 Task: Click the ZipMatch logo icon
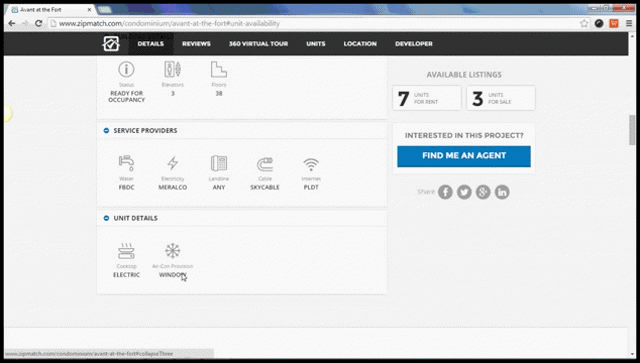[111, 43]
